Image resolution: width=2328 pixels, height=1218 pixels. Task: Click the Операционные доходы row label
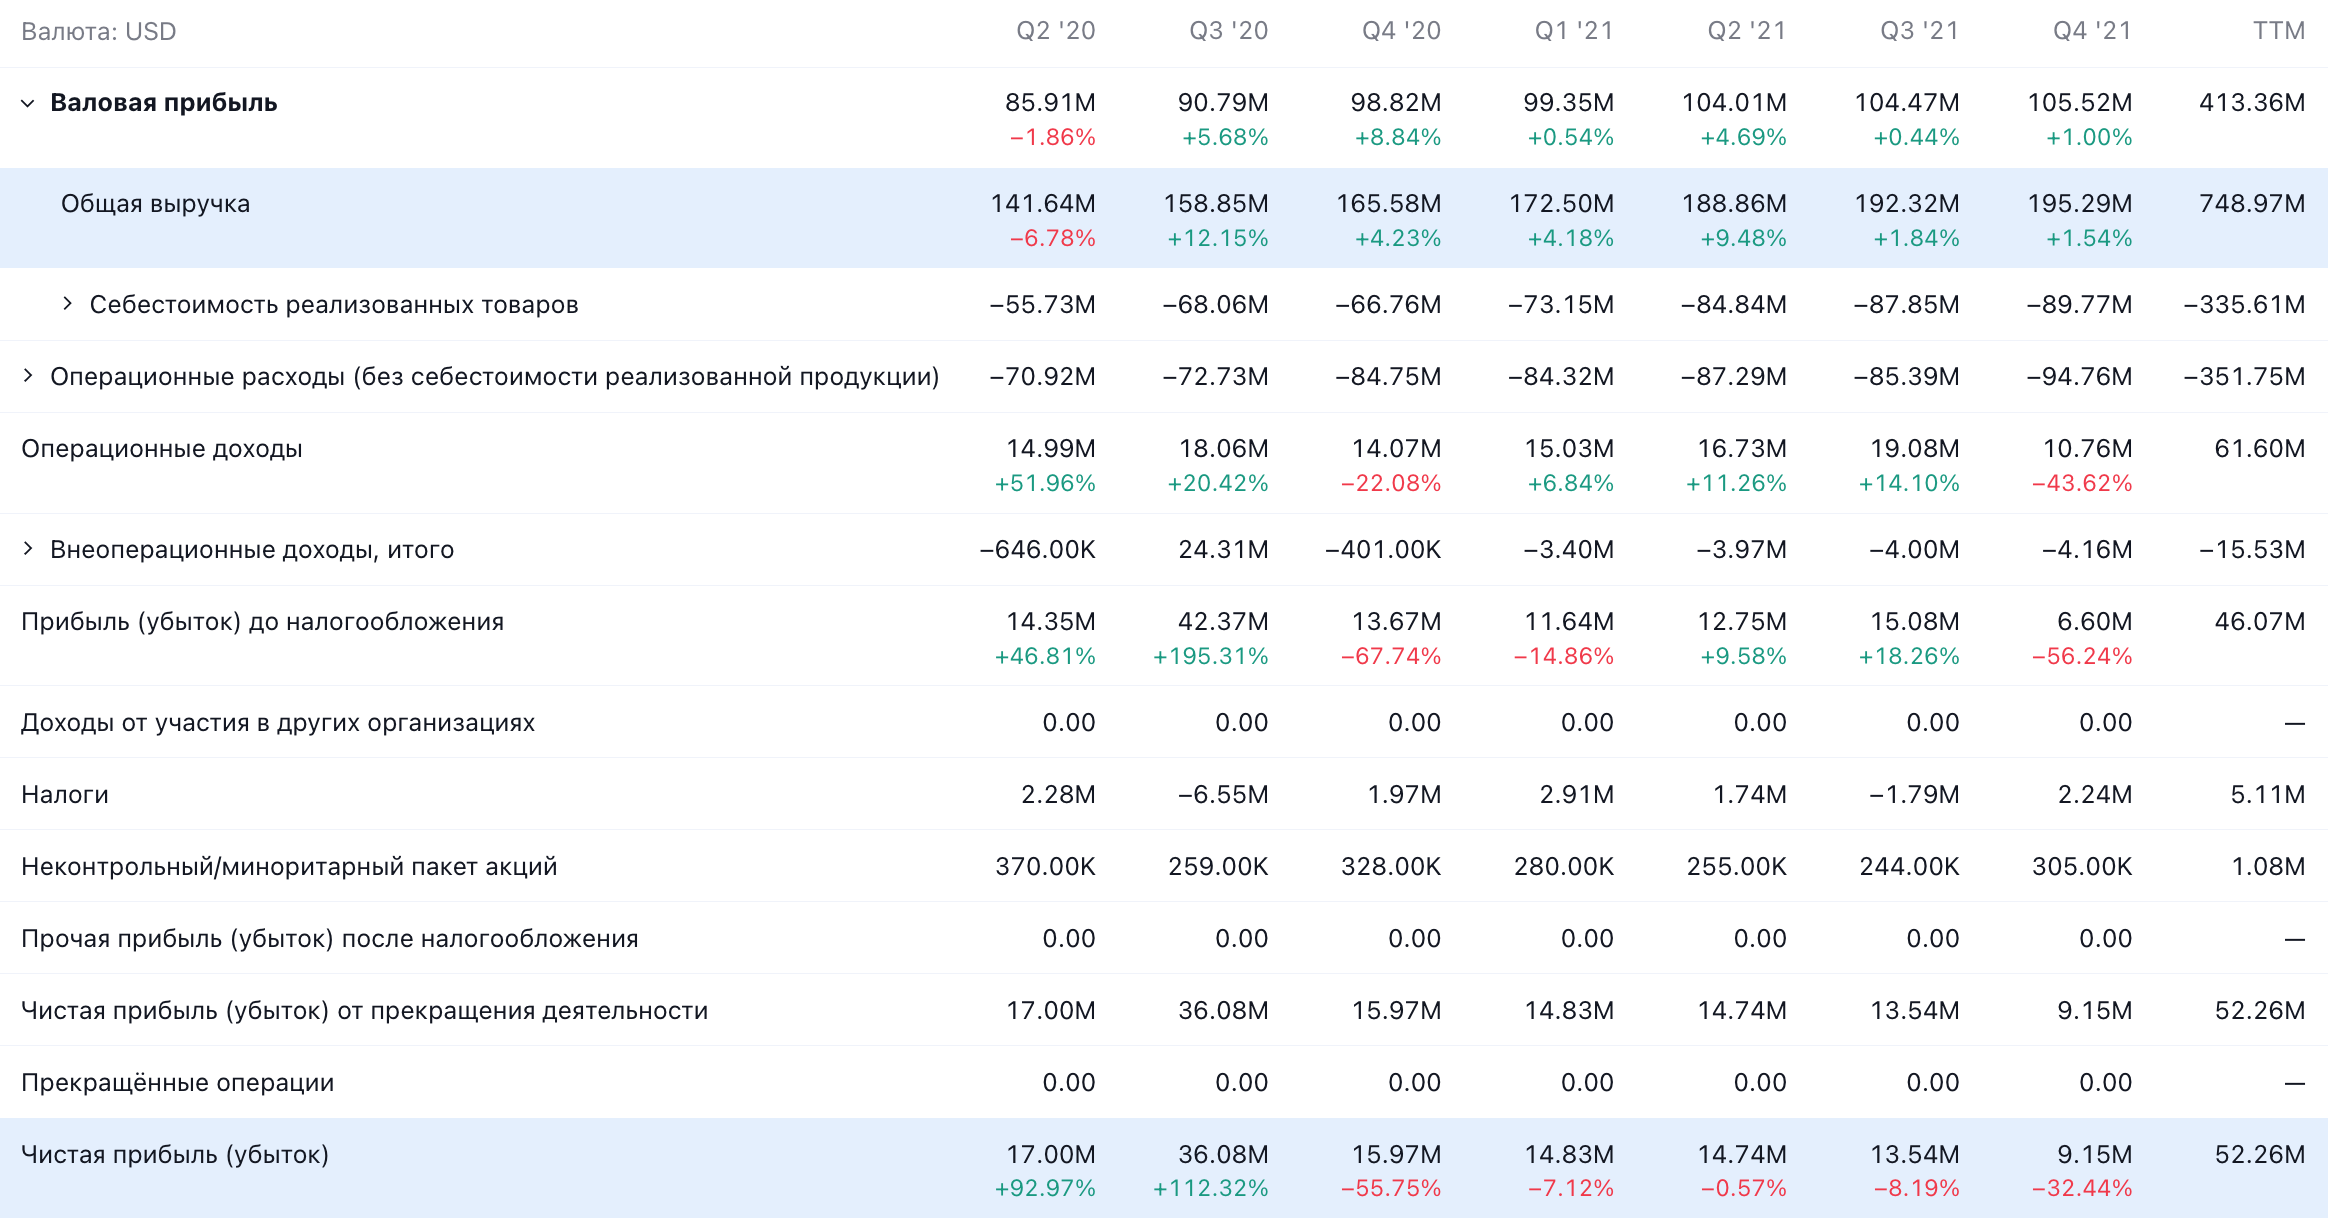(x=162, y=449)
